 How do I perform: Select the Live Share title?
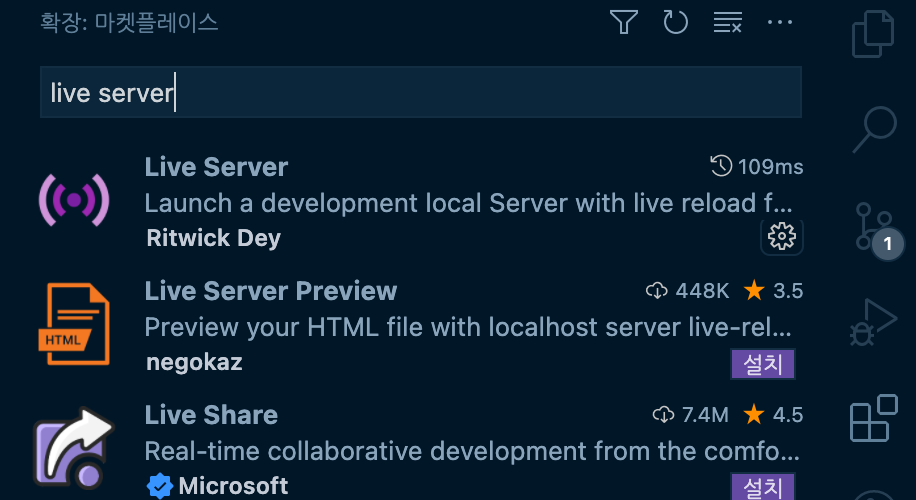[211, 415]
